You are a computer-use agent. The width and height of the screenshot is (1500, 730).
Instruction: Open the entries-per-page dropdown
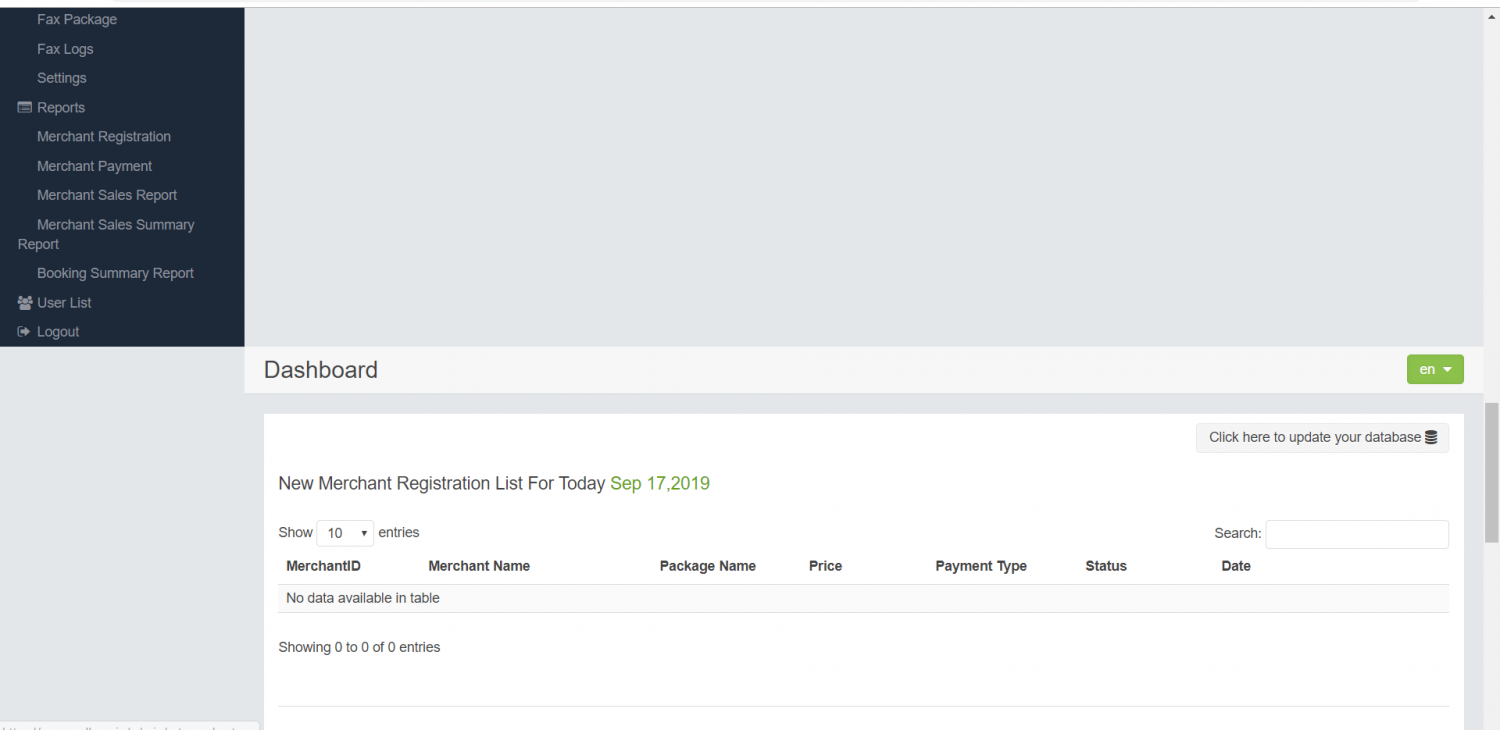345,533
